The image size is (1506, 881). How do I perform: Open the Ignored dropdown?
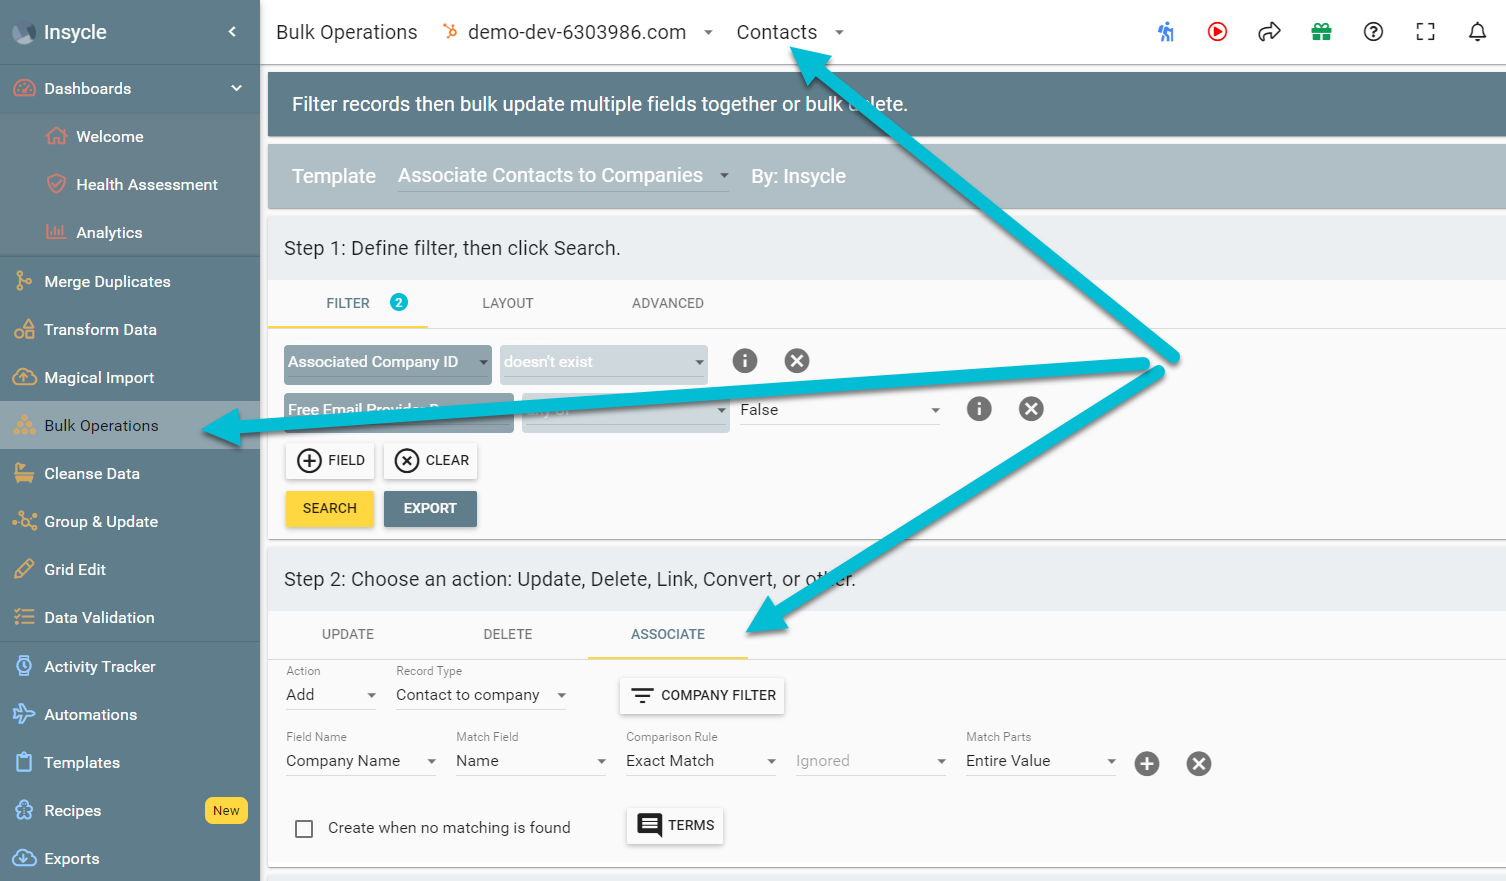pyautogui.click(x=871, y=761)
